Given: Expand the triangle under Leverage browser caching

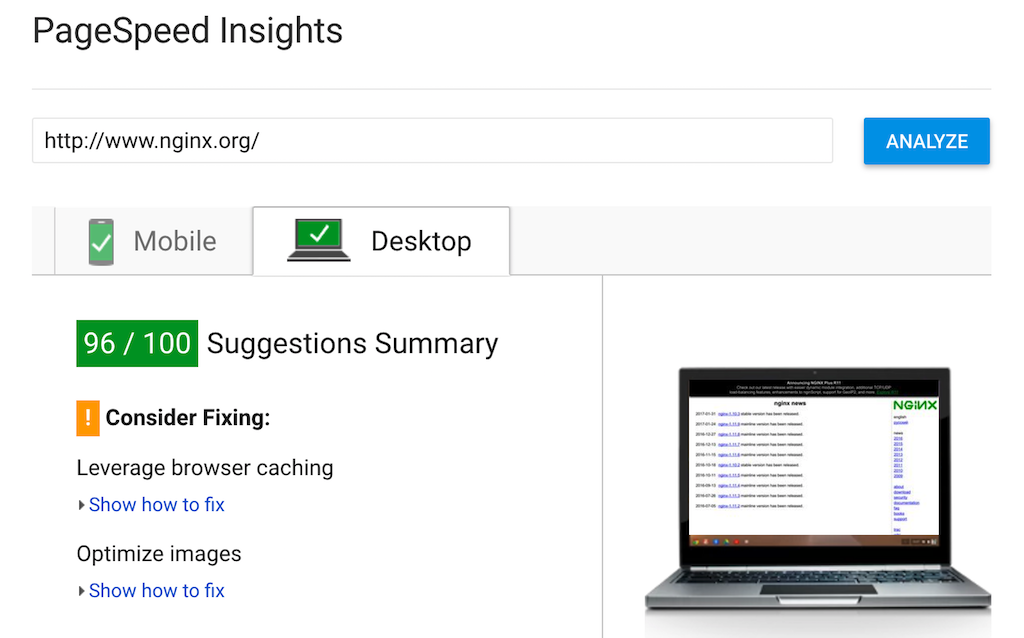Looking at the screenshot, I should [82, 505].
